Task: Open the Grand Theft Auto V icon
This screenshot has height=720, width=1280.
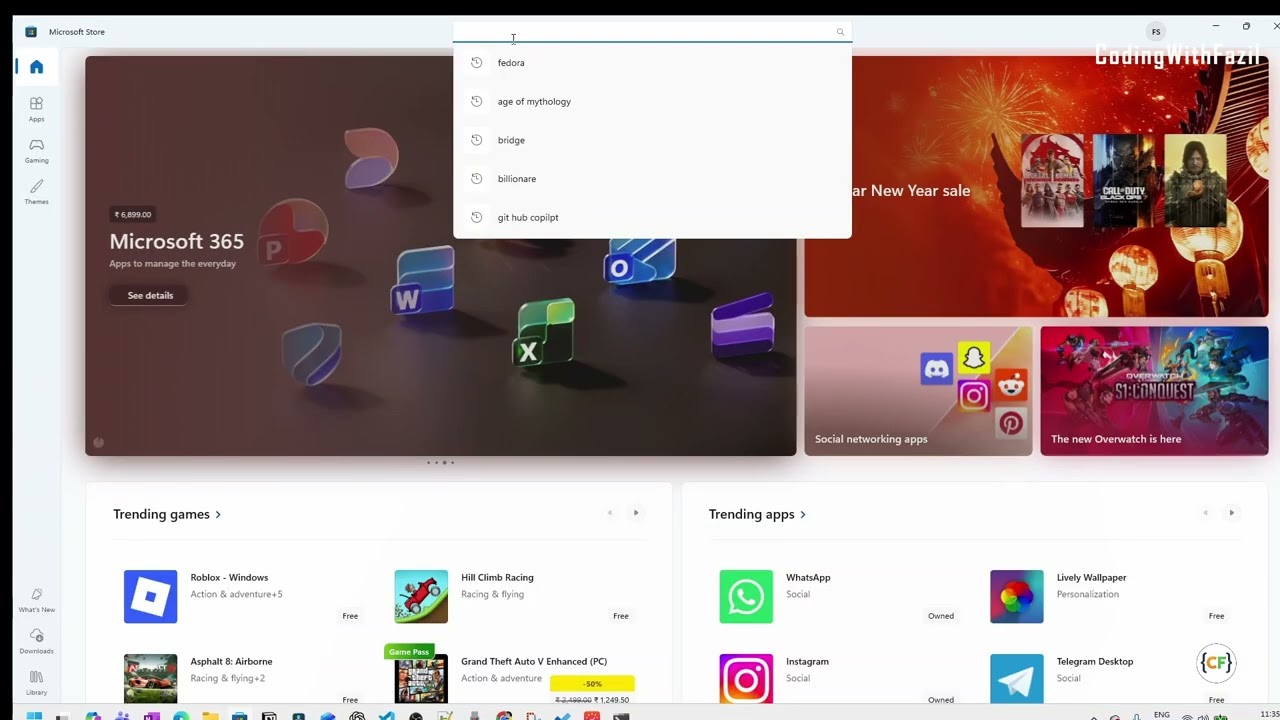Action: point(421,678)
